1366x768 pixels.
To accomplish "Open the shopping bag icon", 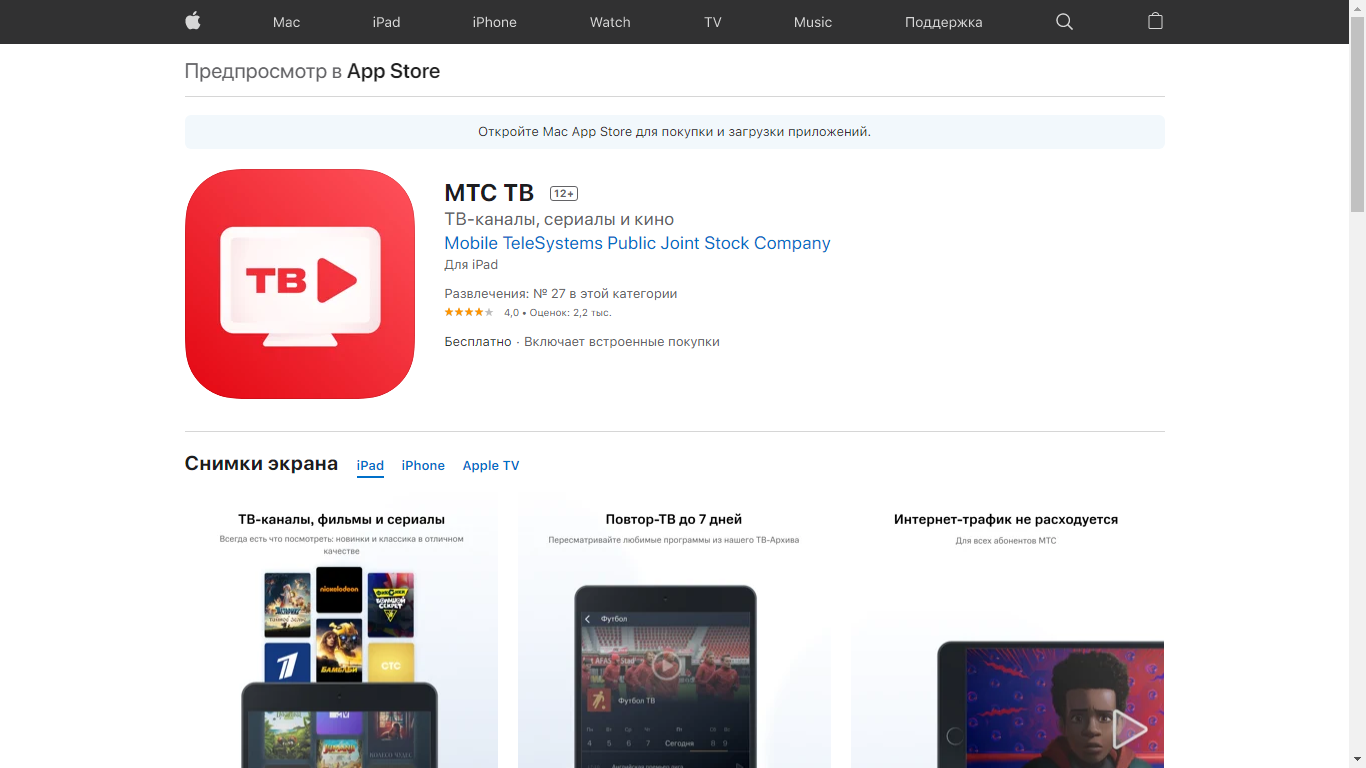I will 1155,21.
